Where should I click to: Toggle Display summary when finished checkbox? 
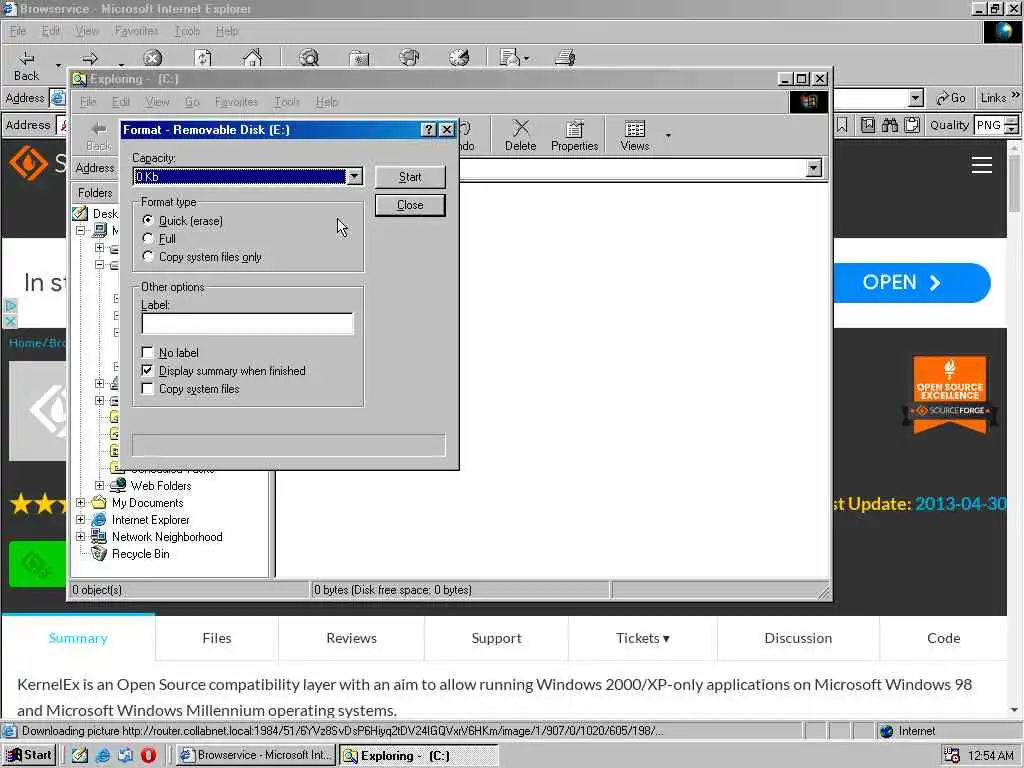[x=148, y=370]
